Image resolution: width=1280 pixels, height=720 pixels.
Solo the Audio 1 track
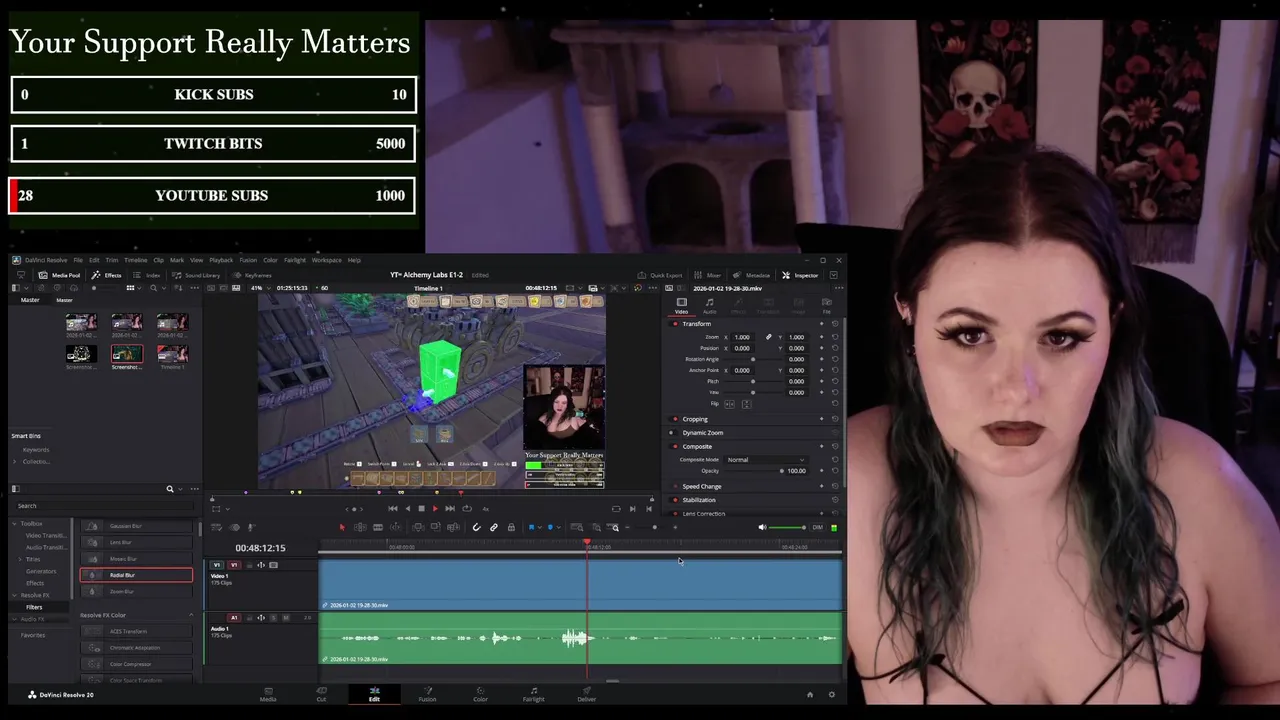(x=273, y=618)
